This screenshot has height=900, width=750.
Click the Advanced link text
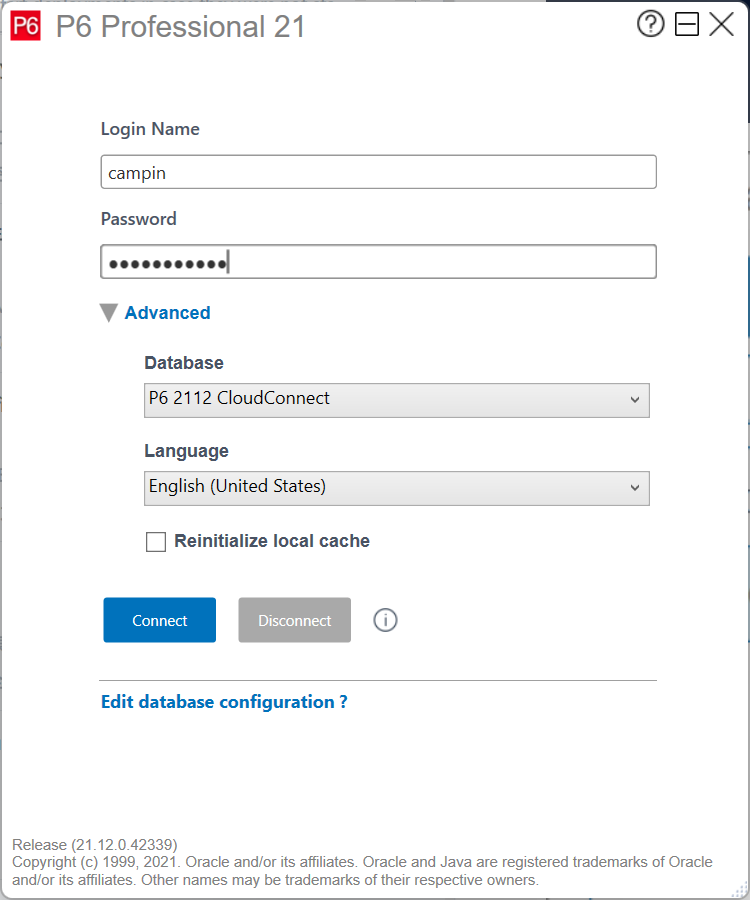168,313
